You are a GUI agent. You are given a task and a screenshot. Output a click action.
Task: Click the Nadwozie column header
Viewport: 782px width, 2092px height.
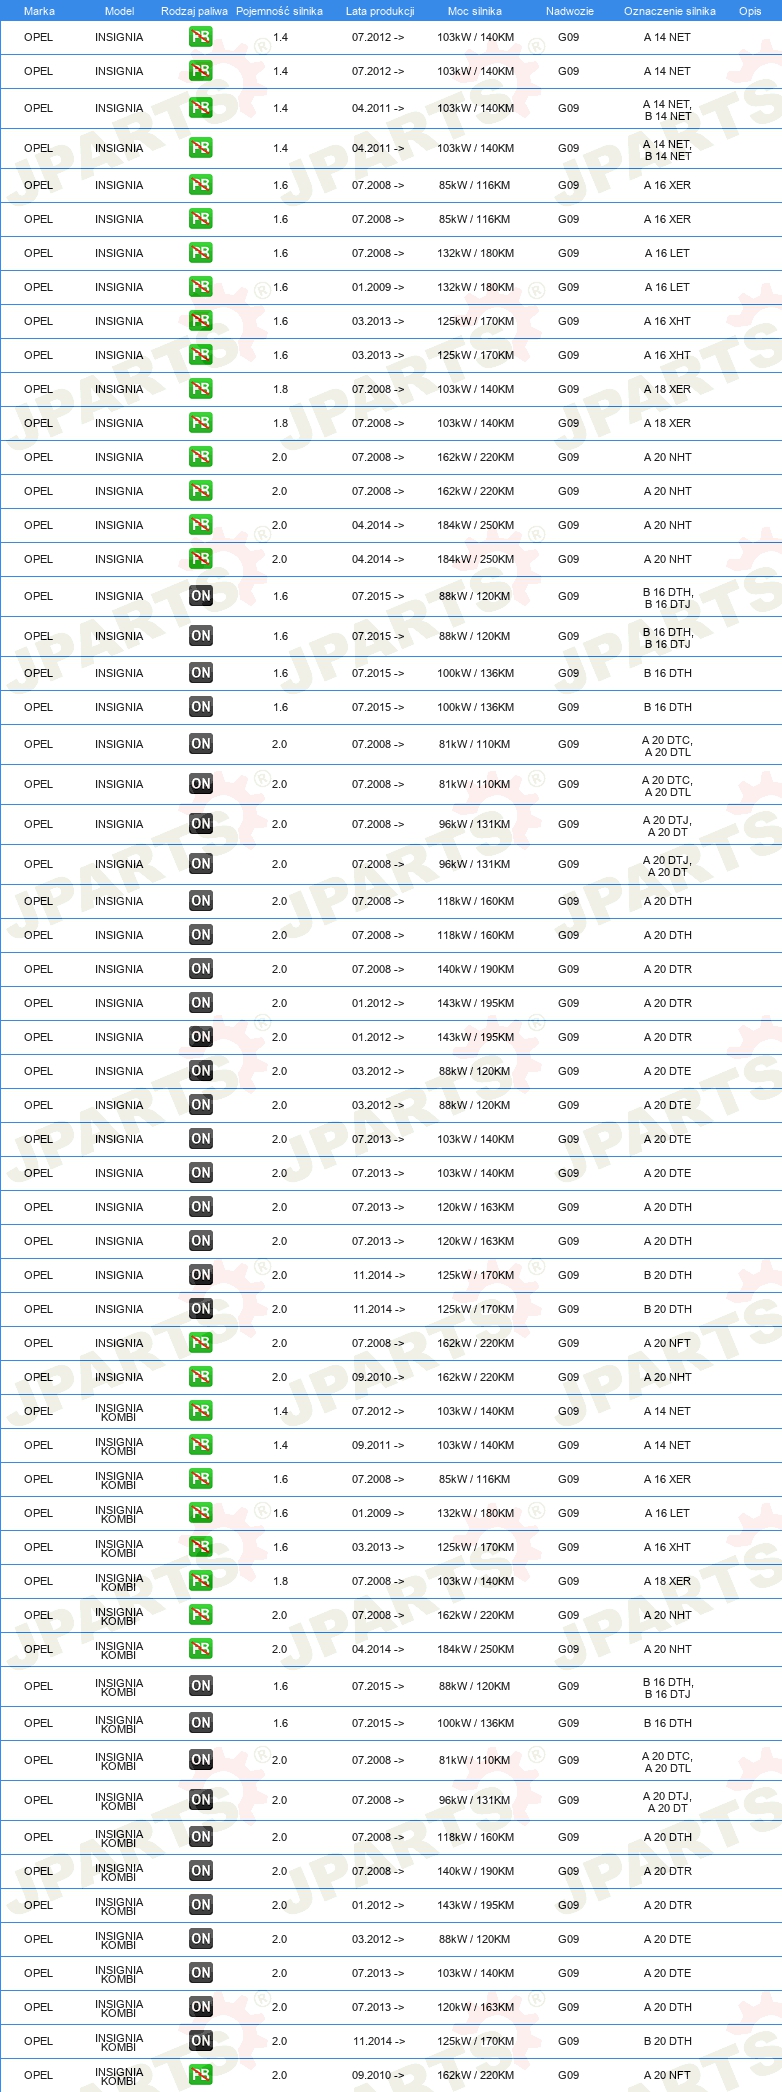tap(570, 11)
